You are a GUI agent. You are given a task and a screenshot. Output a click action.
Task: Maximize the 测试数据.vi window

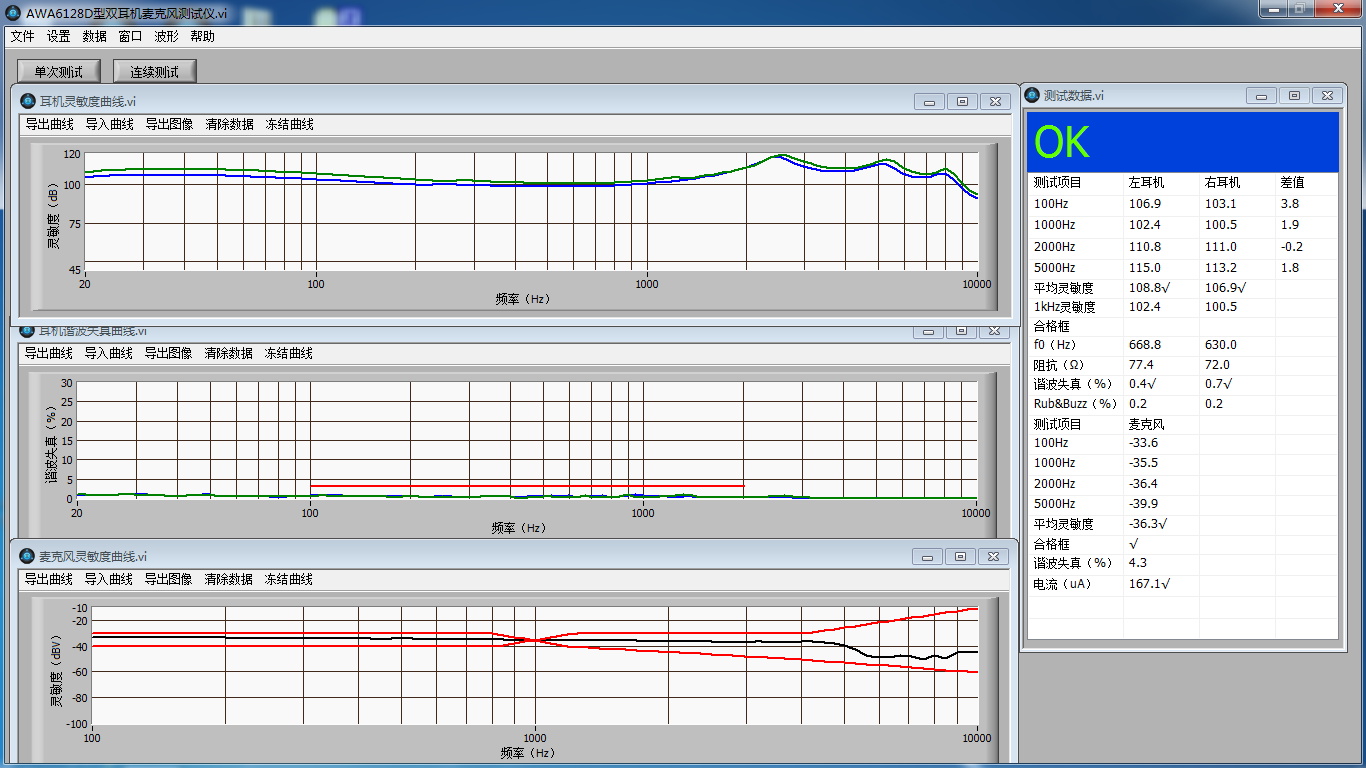click(1294, 95)
